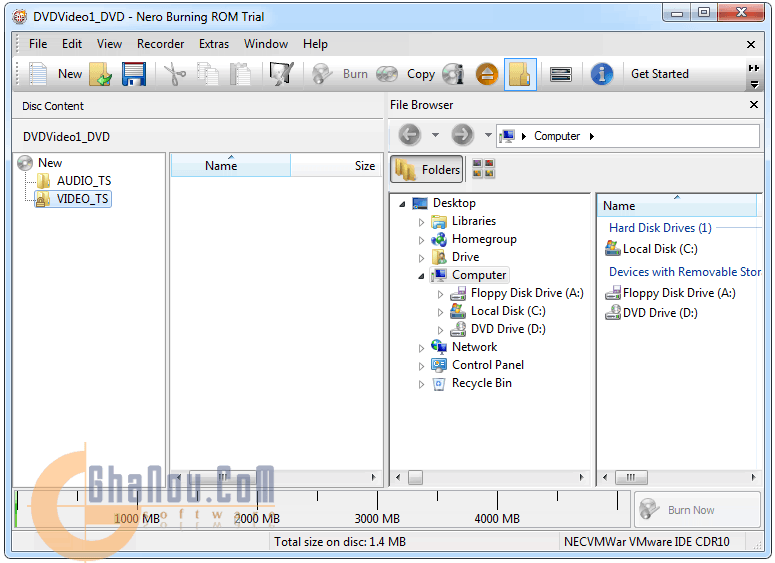Viewport: 775px width, 563px height.
Task: Open the Window menu
Action: [266, 44]
